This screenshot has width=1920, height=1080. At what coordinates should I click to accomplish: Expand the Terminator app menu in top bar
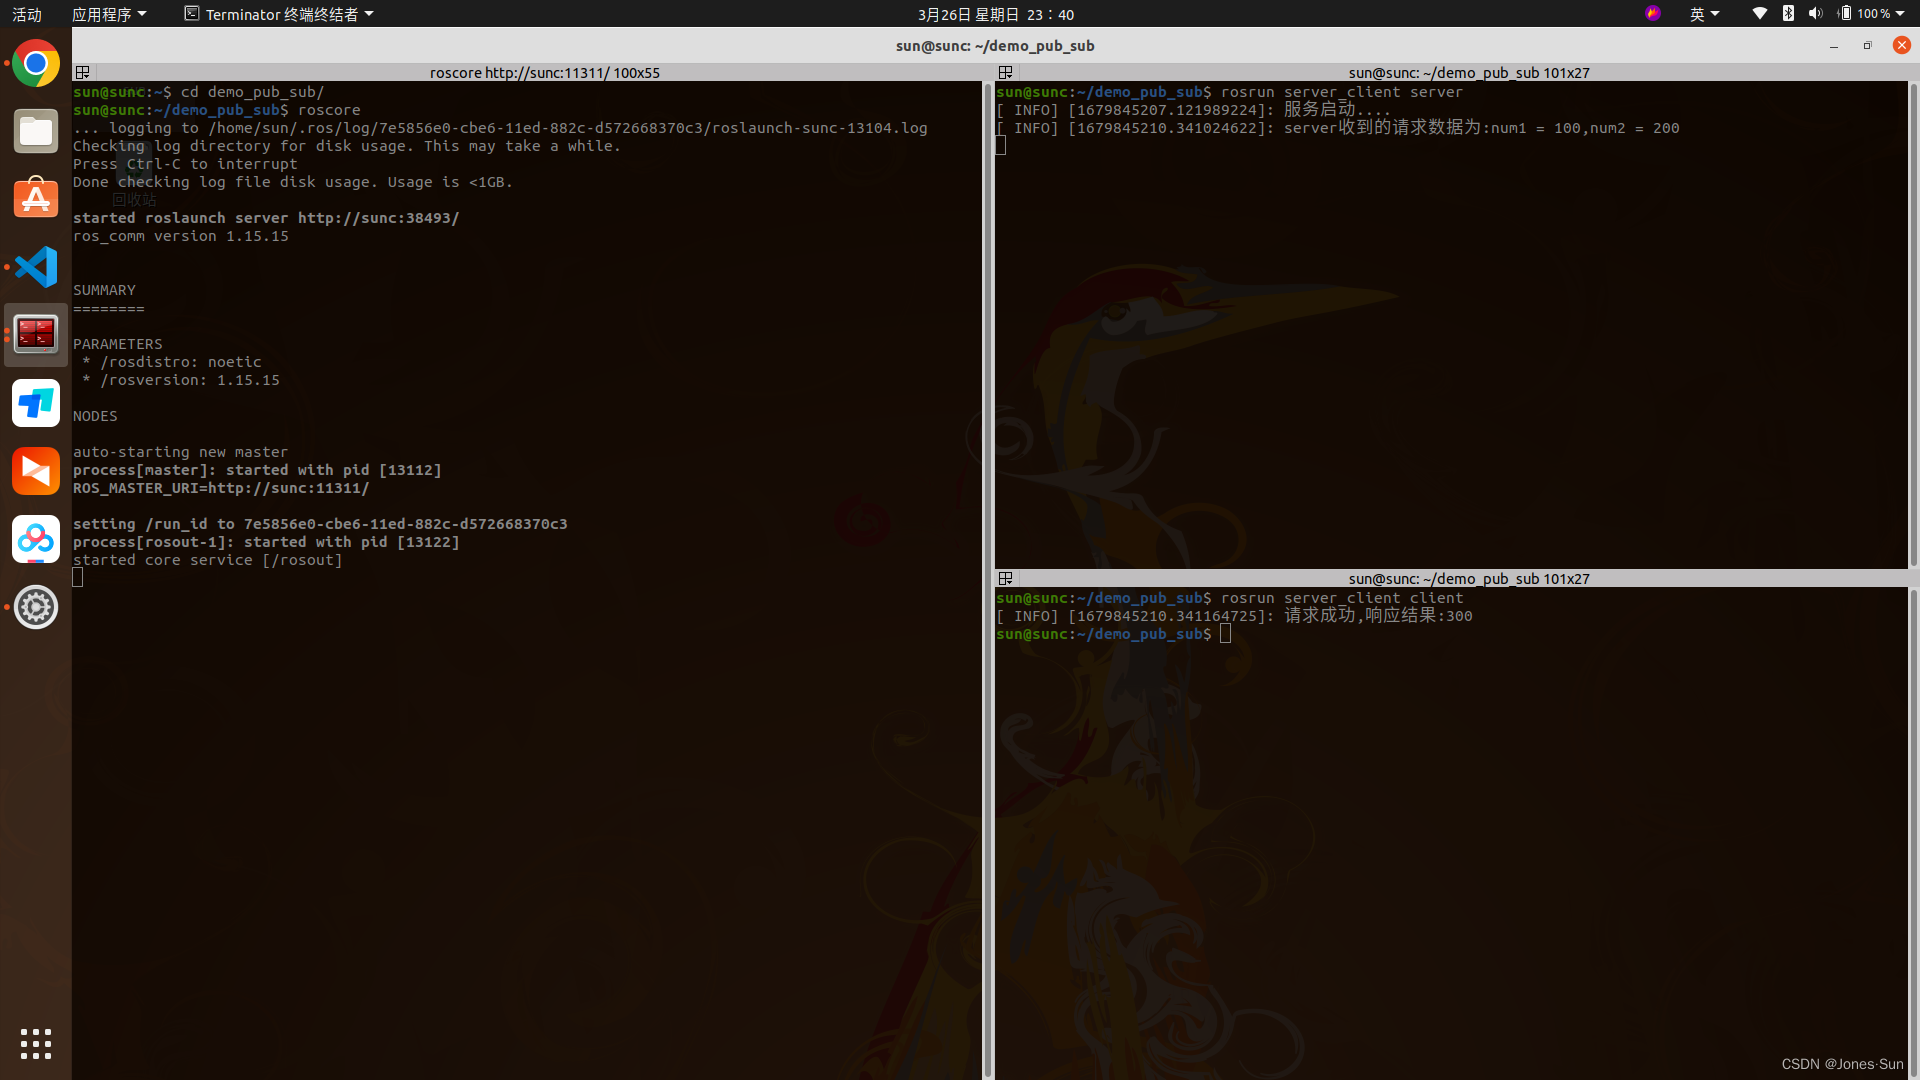coord(279,14)
